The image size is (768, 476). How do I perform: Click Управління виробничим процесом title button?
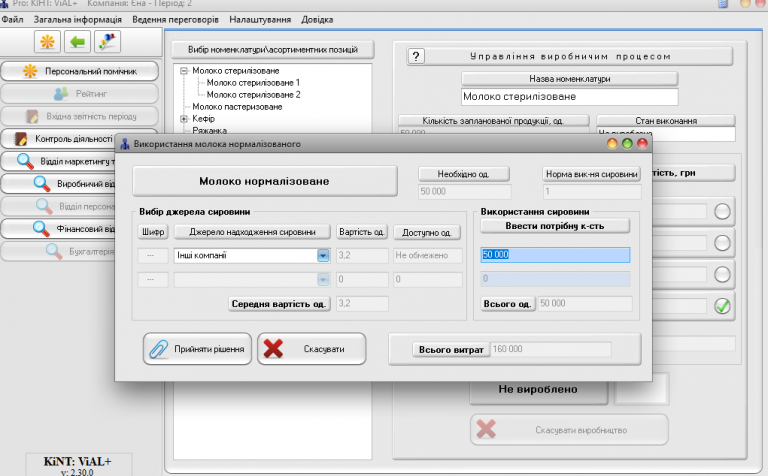pyautogui.click(x=570, y=56)
